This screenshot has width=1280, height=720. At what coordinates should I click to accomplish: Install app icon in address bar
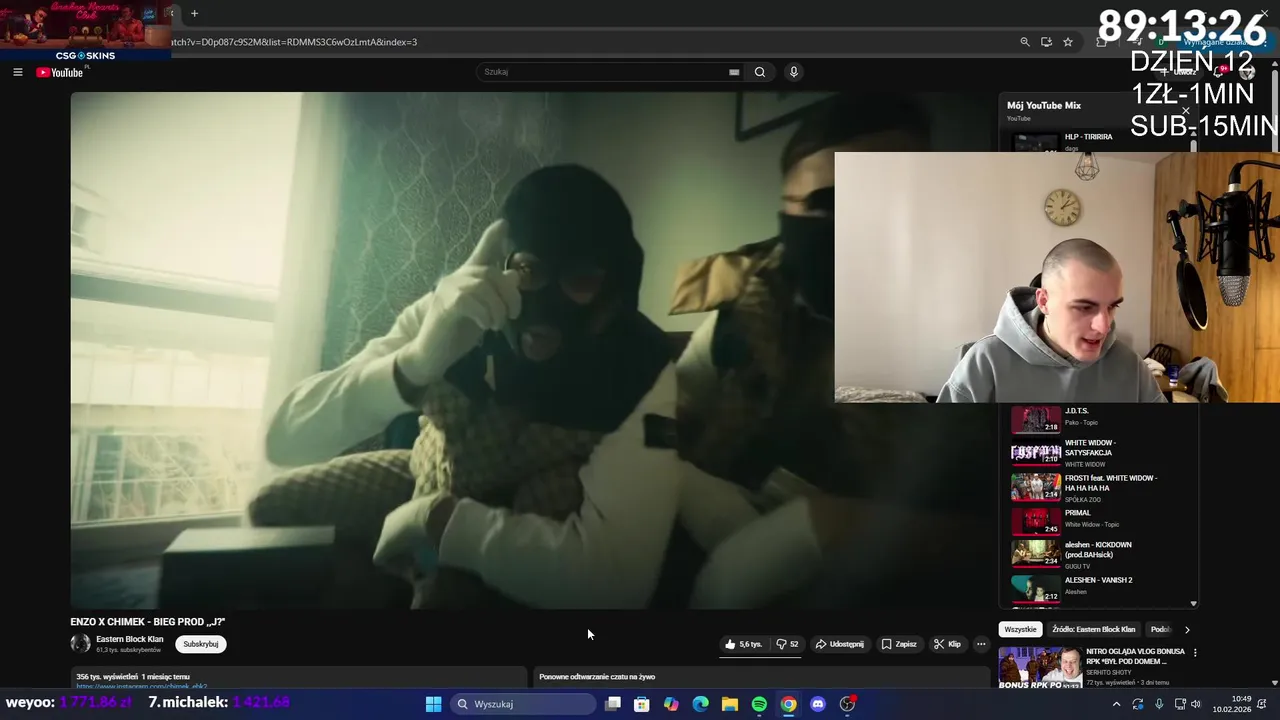[1046, 42]
